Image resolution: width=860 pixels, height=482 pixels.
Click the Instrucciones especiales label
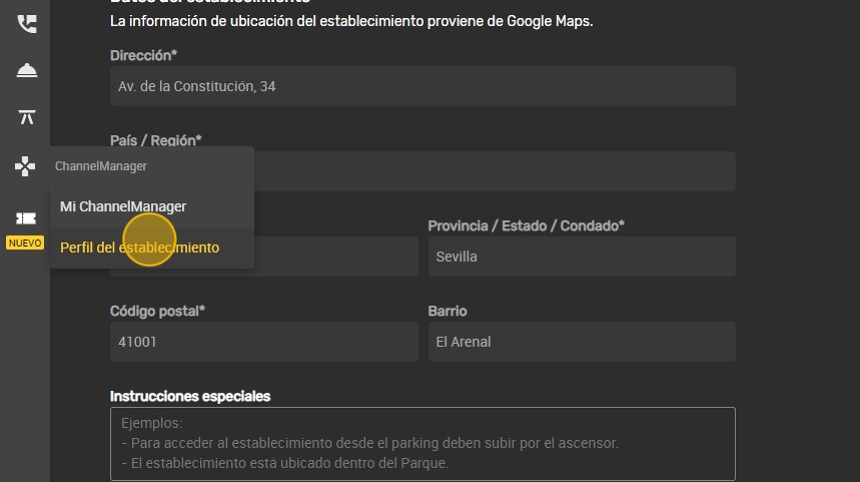click(190, 397)
